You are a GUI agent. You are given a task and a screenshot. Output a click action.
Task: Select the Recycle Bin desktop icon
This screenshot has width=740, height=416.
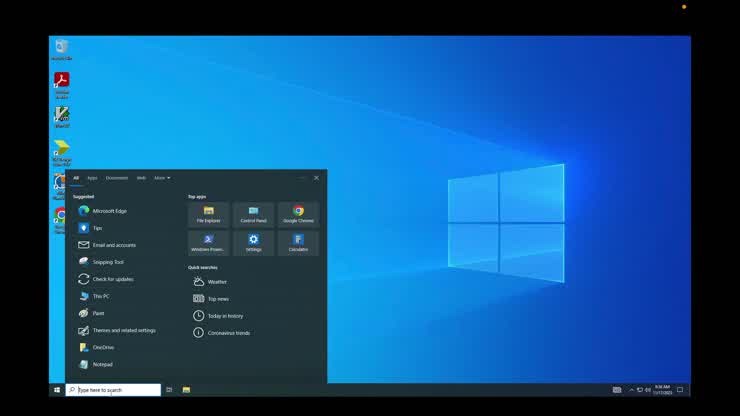pos(61,49)
